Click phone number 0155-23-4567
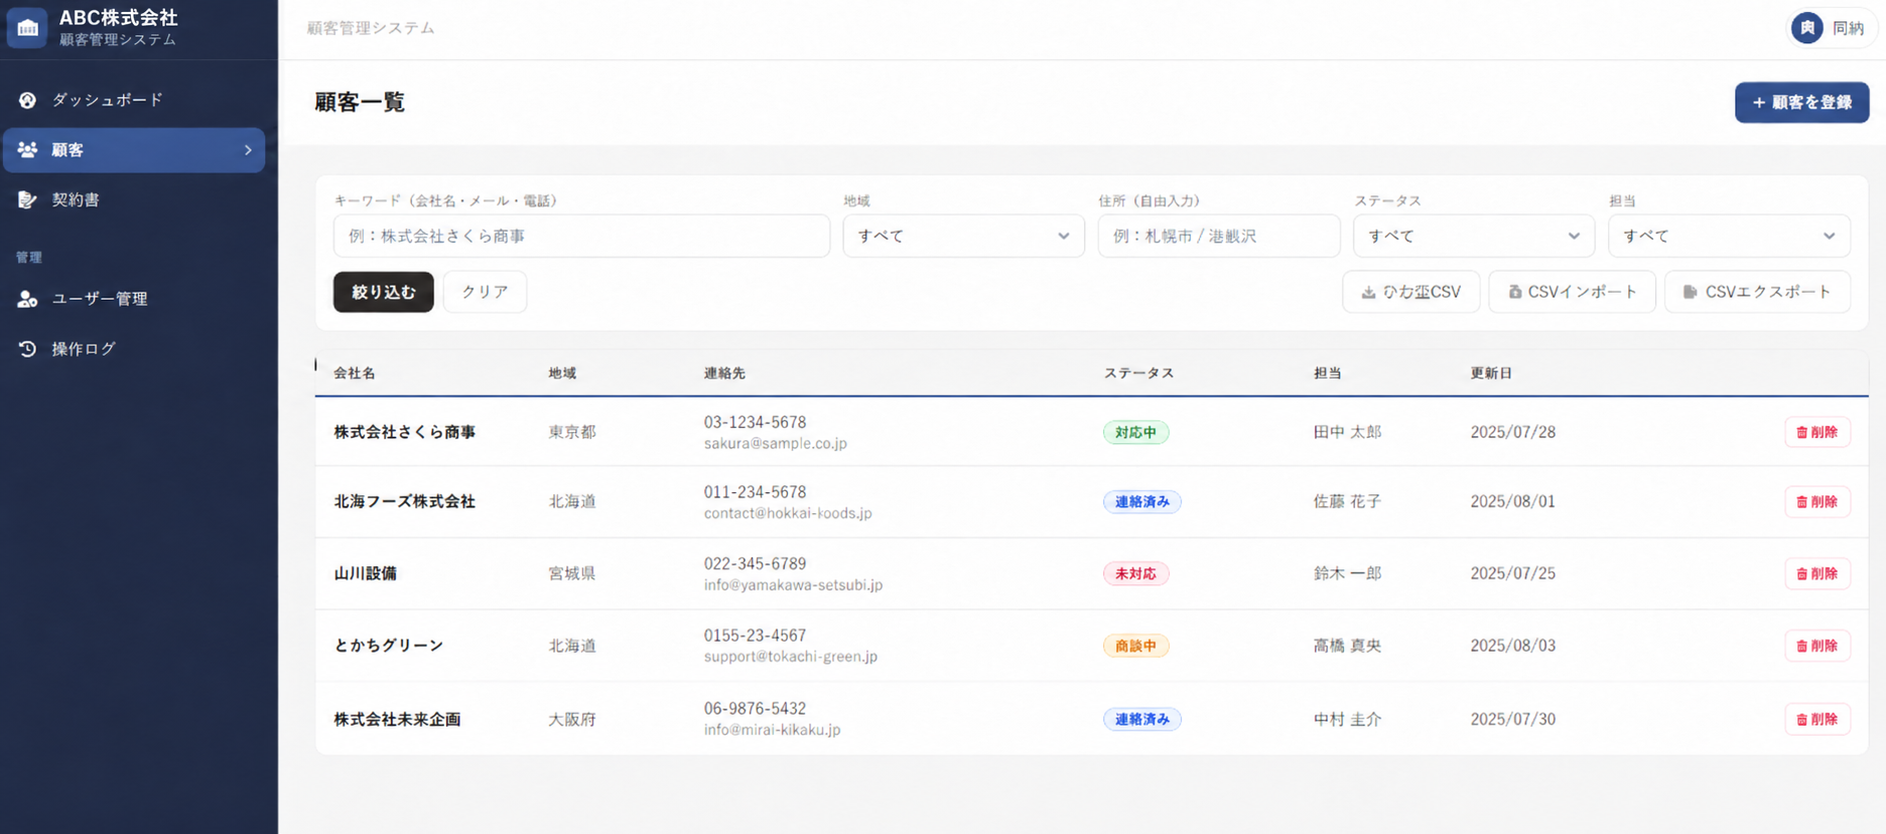Viewport: 1886px width, 834px height. click(x=754, y=636)
